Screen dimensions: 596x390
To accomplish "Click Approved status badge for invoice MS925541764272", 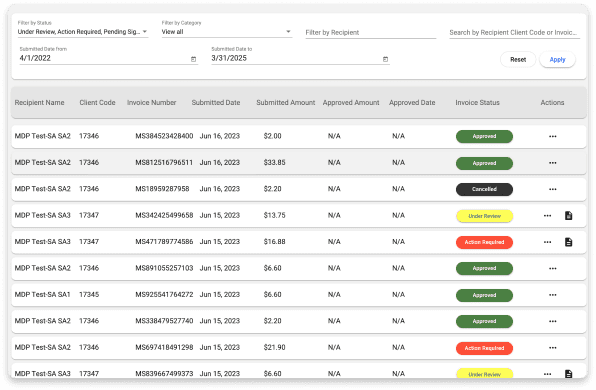I will 484,295.
